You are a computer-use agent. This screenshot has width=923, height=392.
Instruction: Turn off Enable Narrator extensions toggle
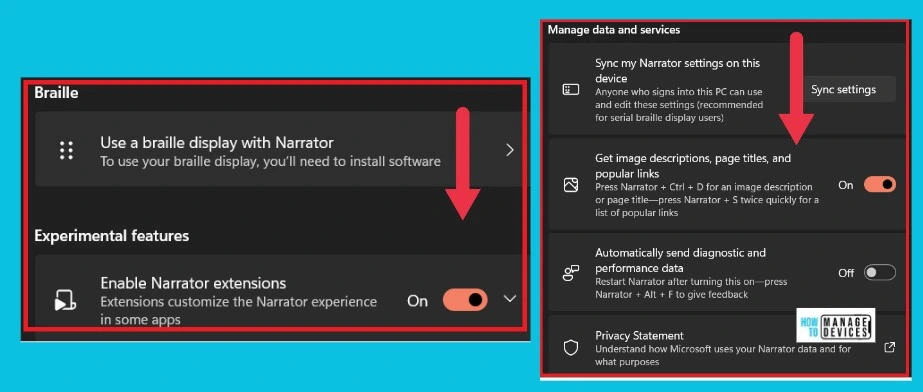click(x=465, y=300)
